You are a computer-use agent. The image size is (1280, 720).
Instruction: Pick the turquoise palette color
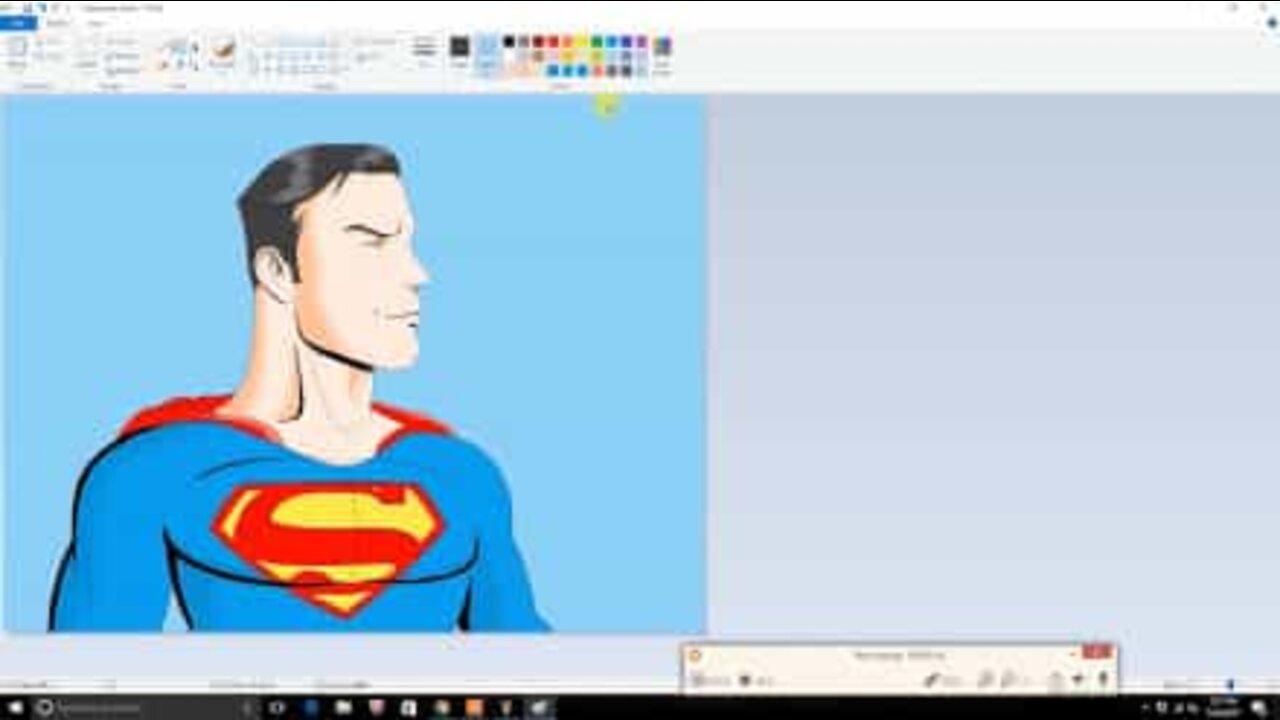click(x=611, y=41)
